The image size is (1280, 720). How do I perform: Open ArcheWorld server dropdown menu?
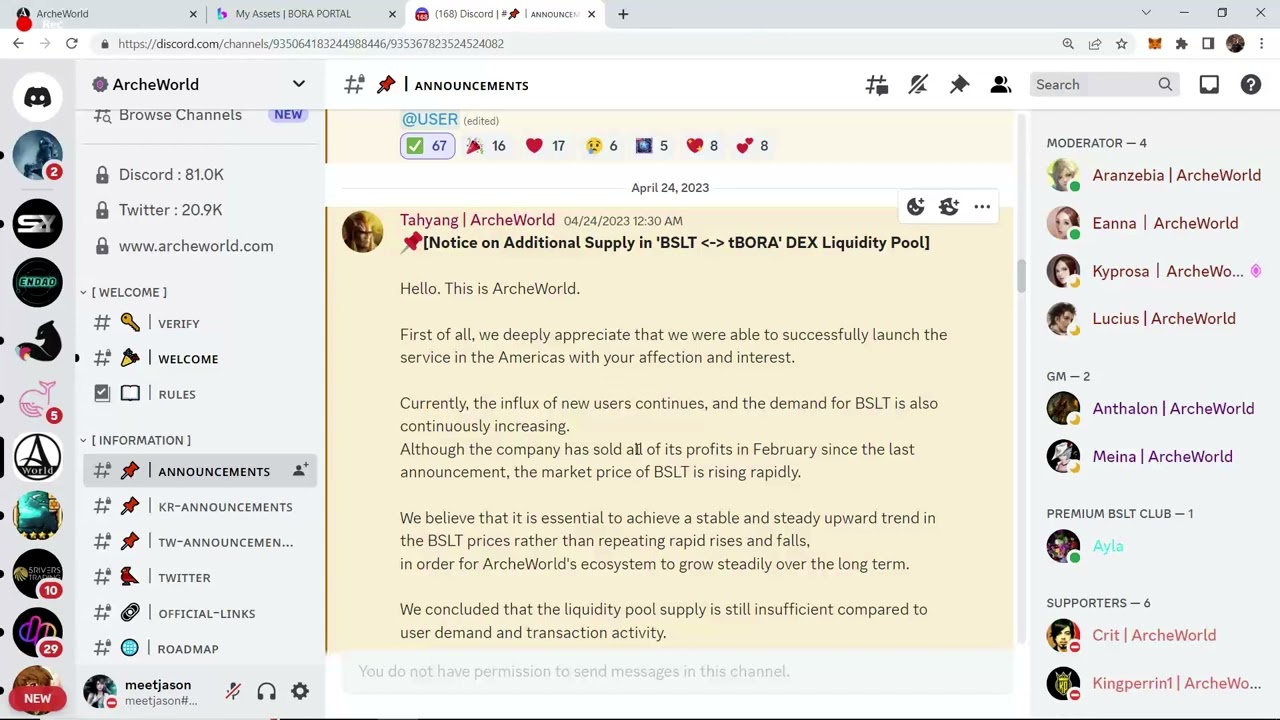[298, 84]
